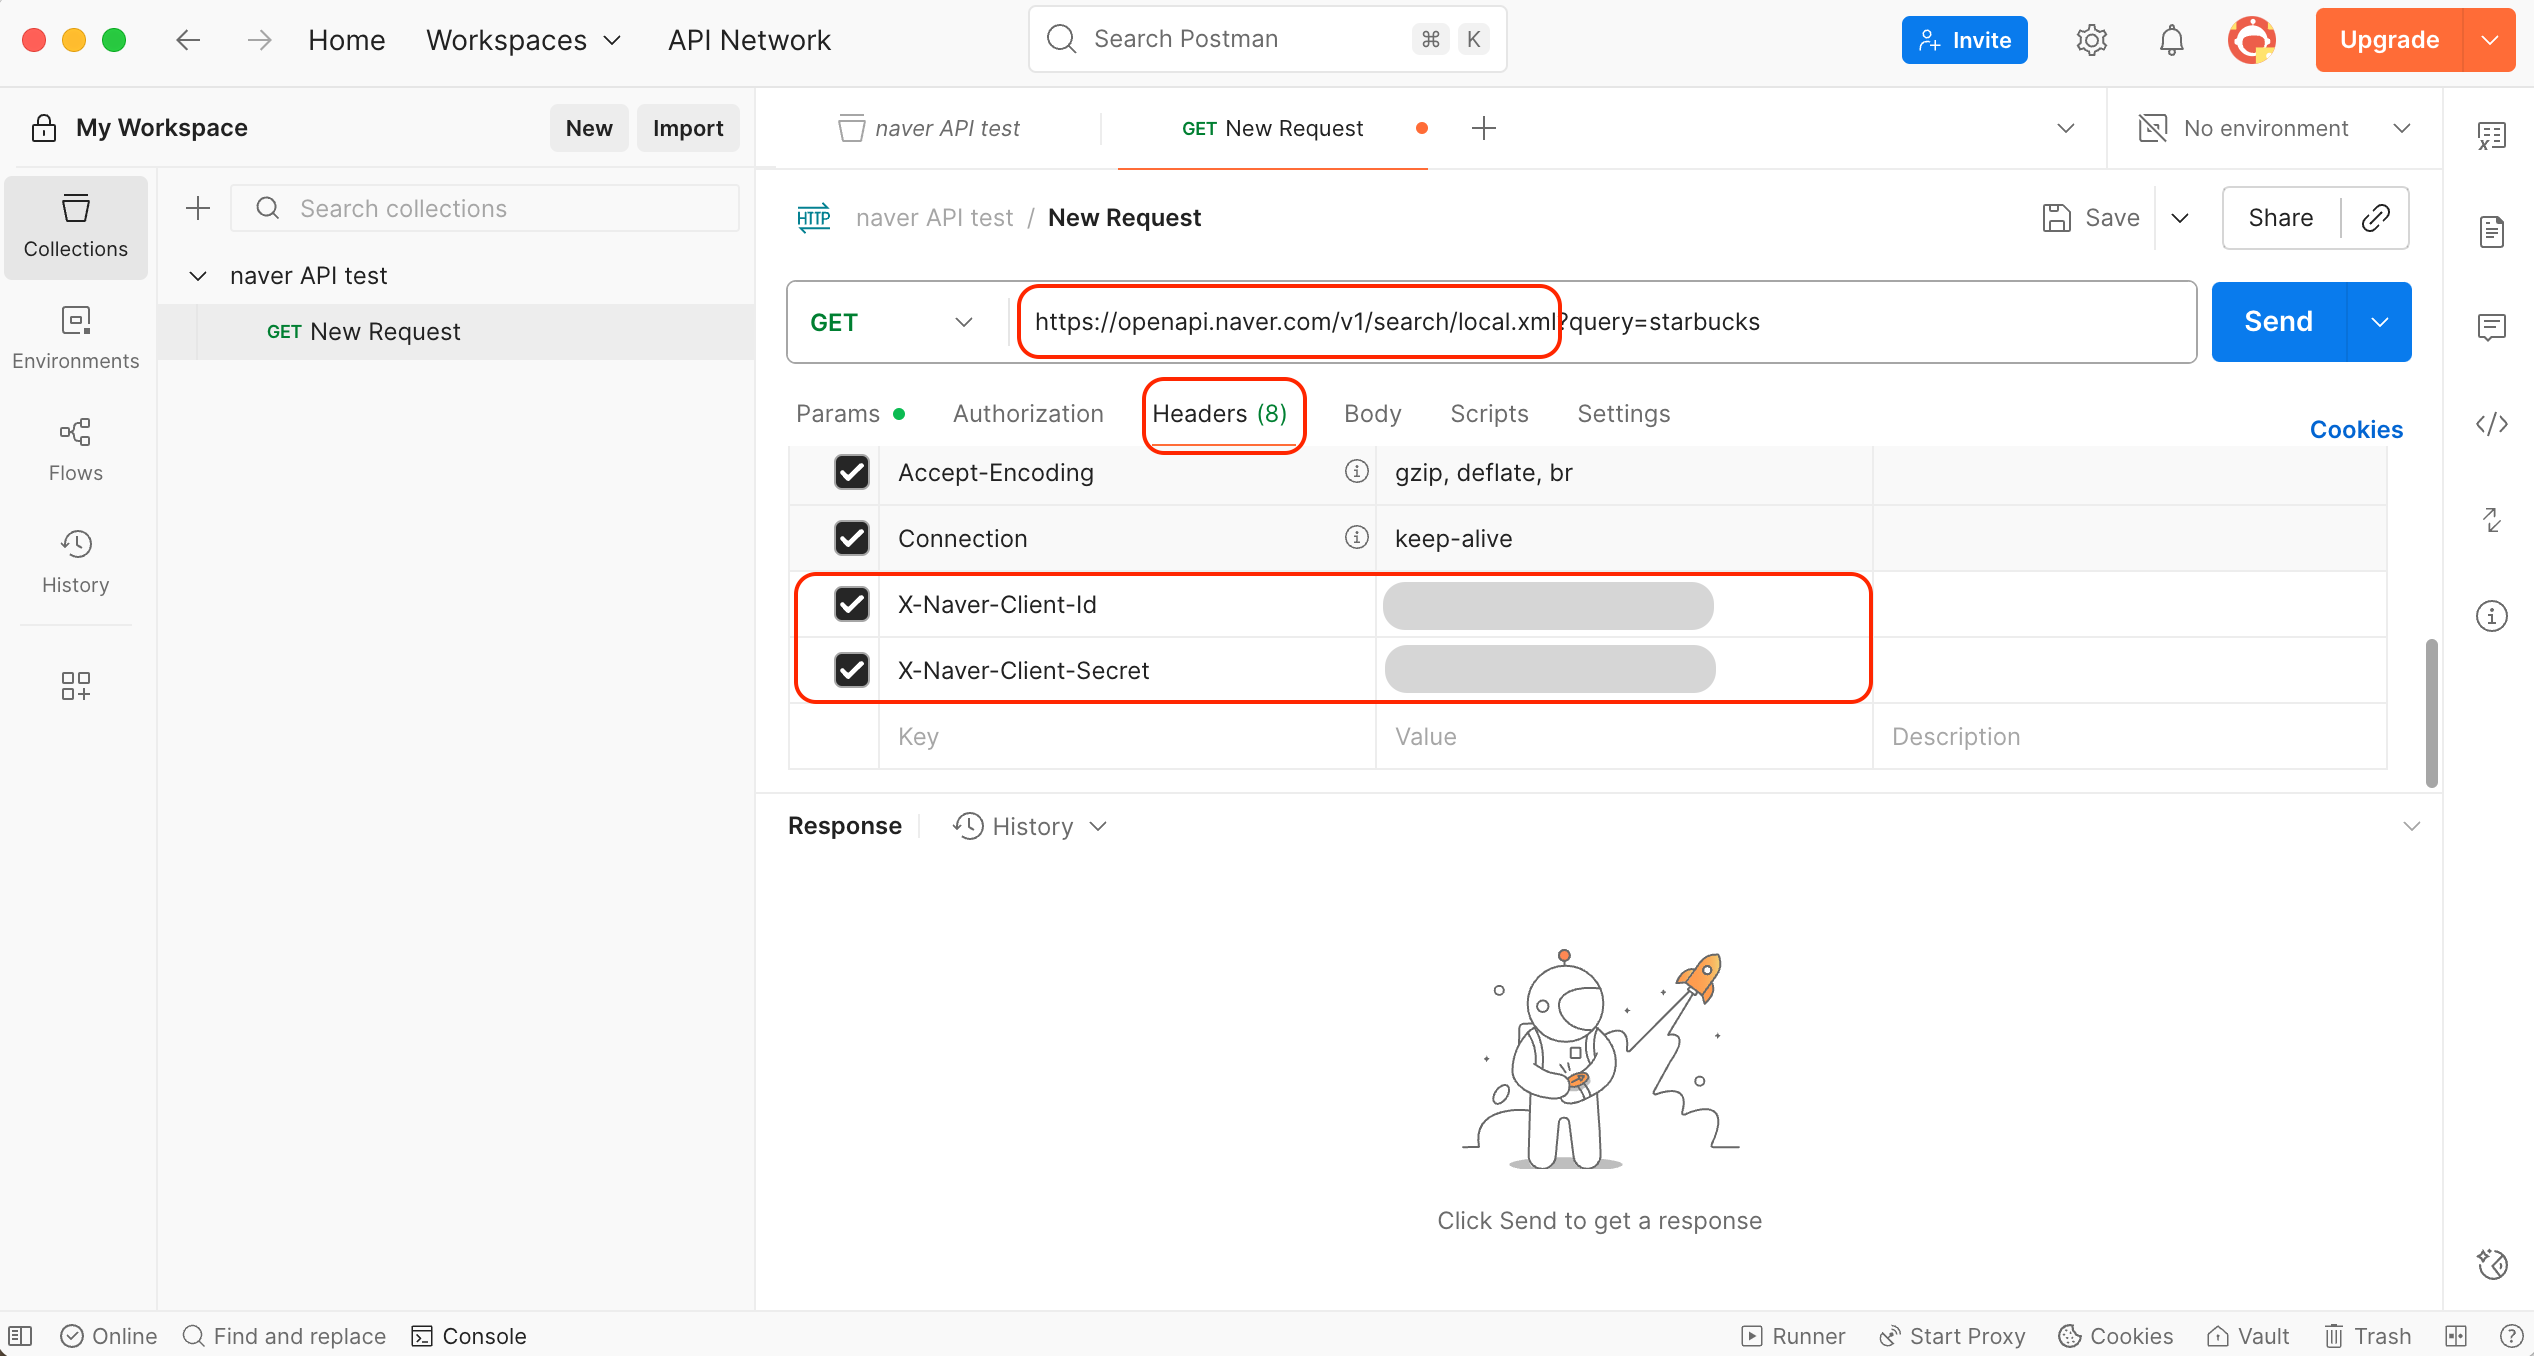Open the code snippet panel icon
The image size is (2534, 1356).
coord(2491,424)
